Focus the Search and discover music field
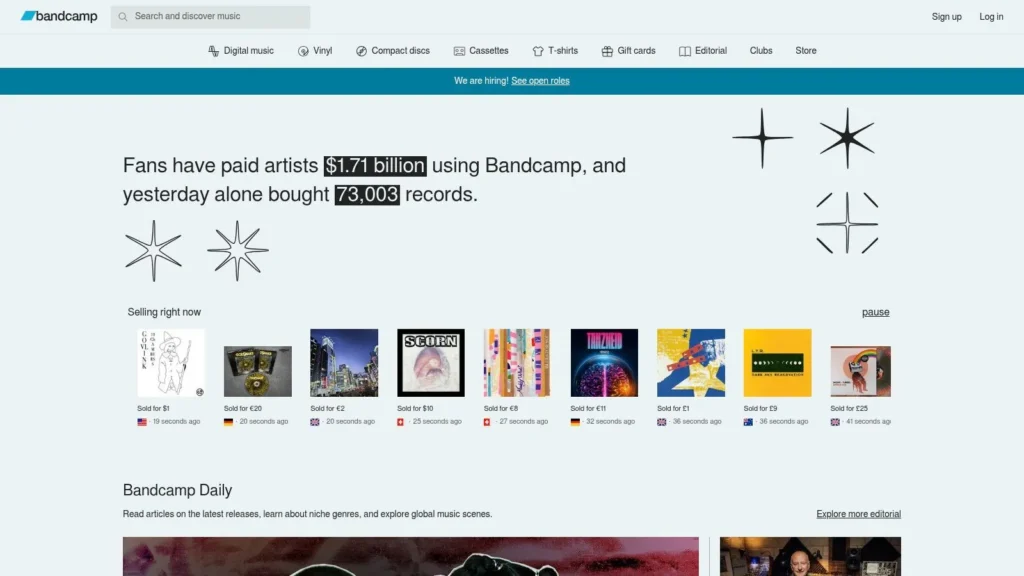The image size is (1024, 576). tap(210, 16)
